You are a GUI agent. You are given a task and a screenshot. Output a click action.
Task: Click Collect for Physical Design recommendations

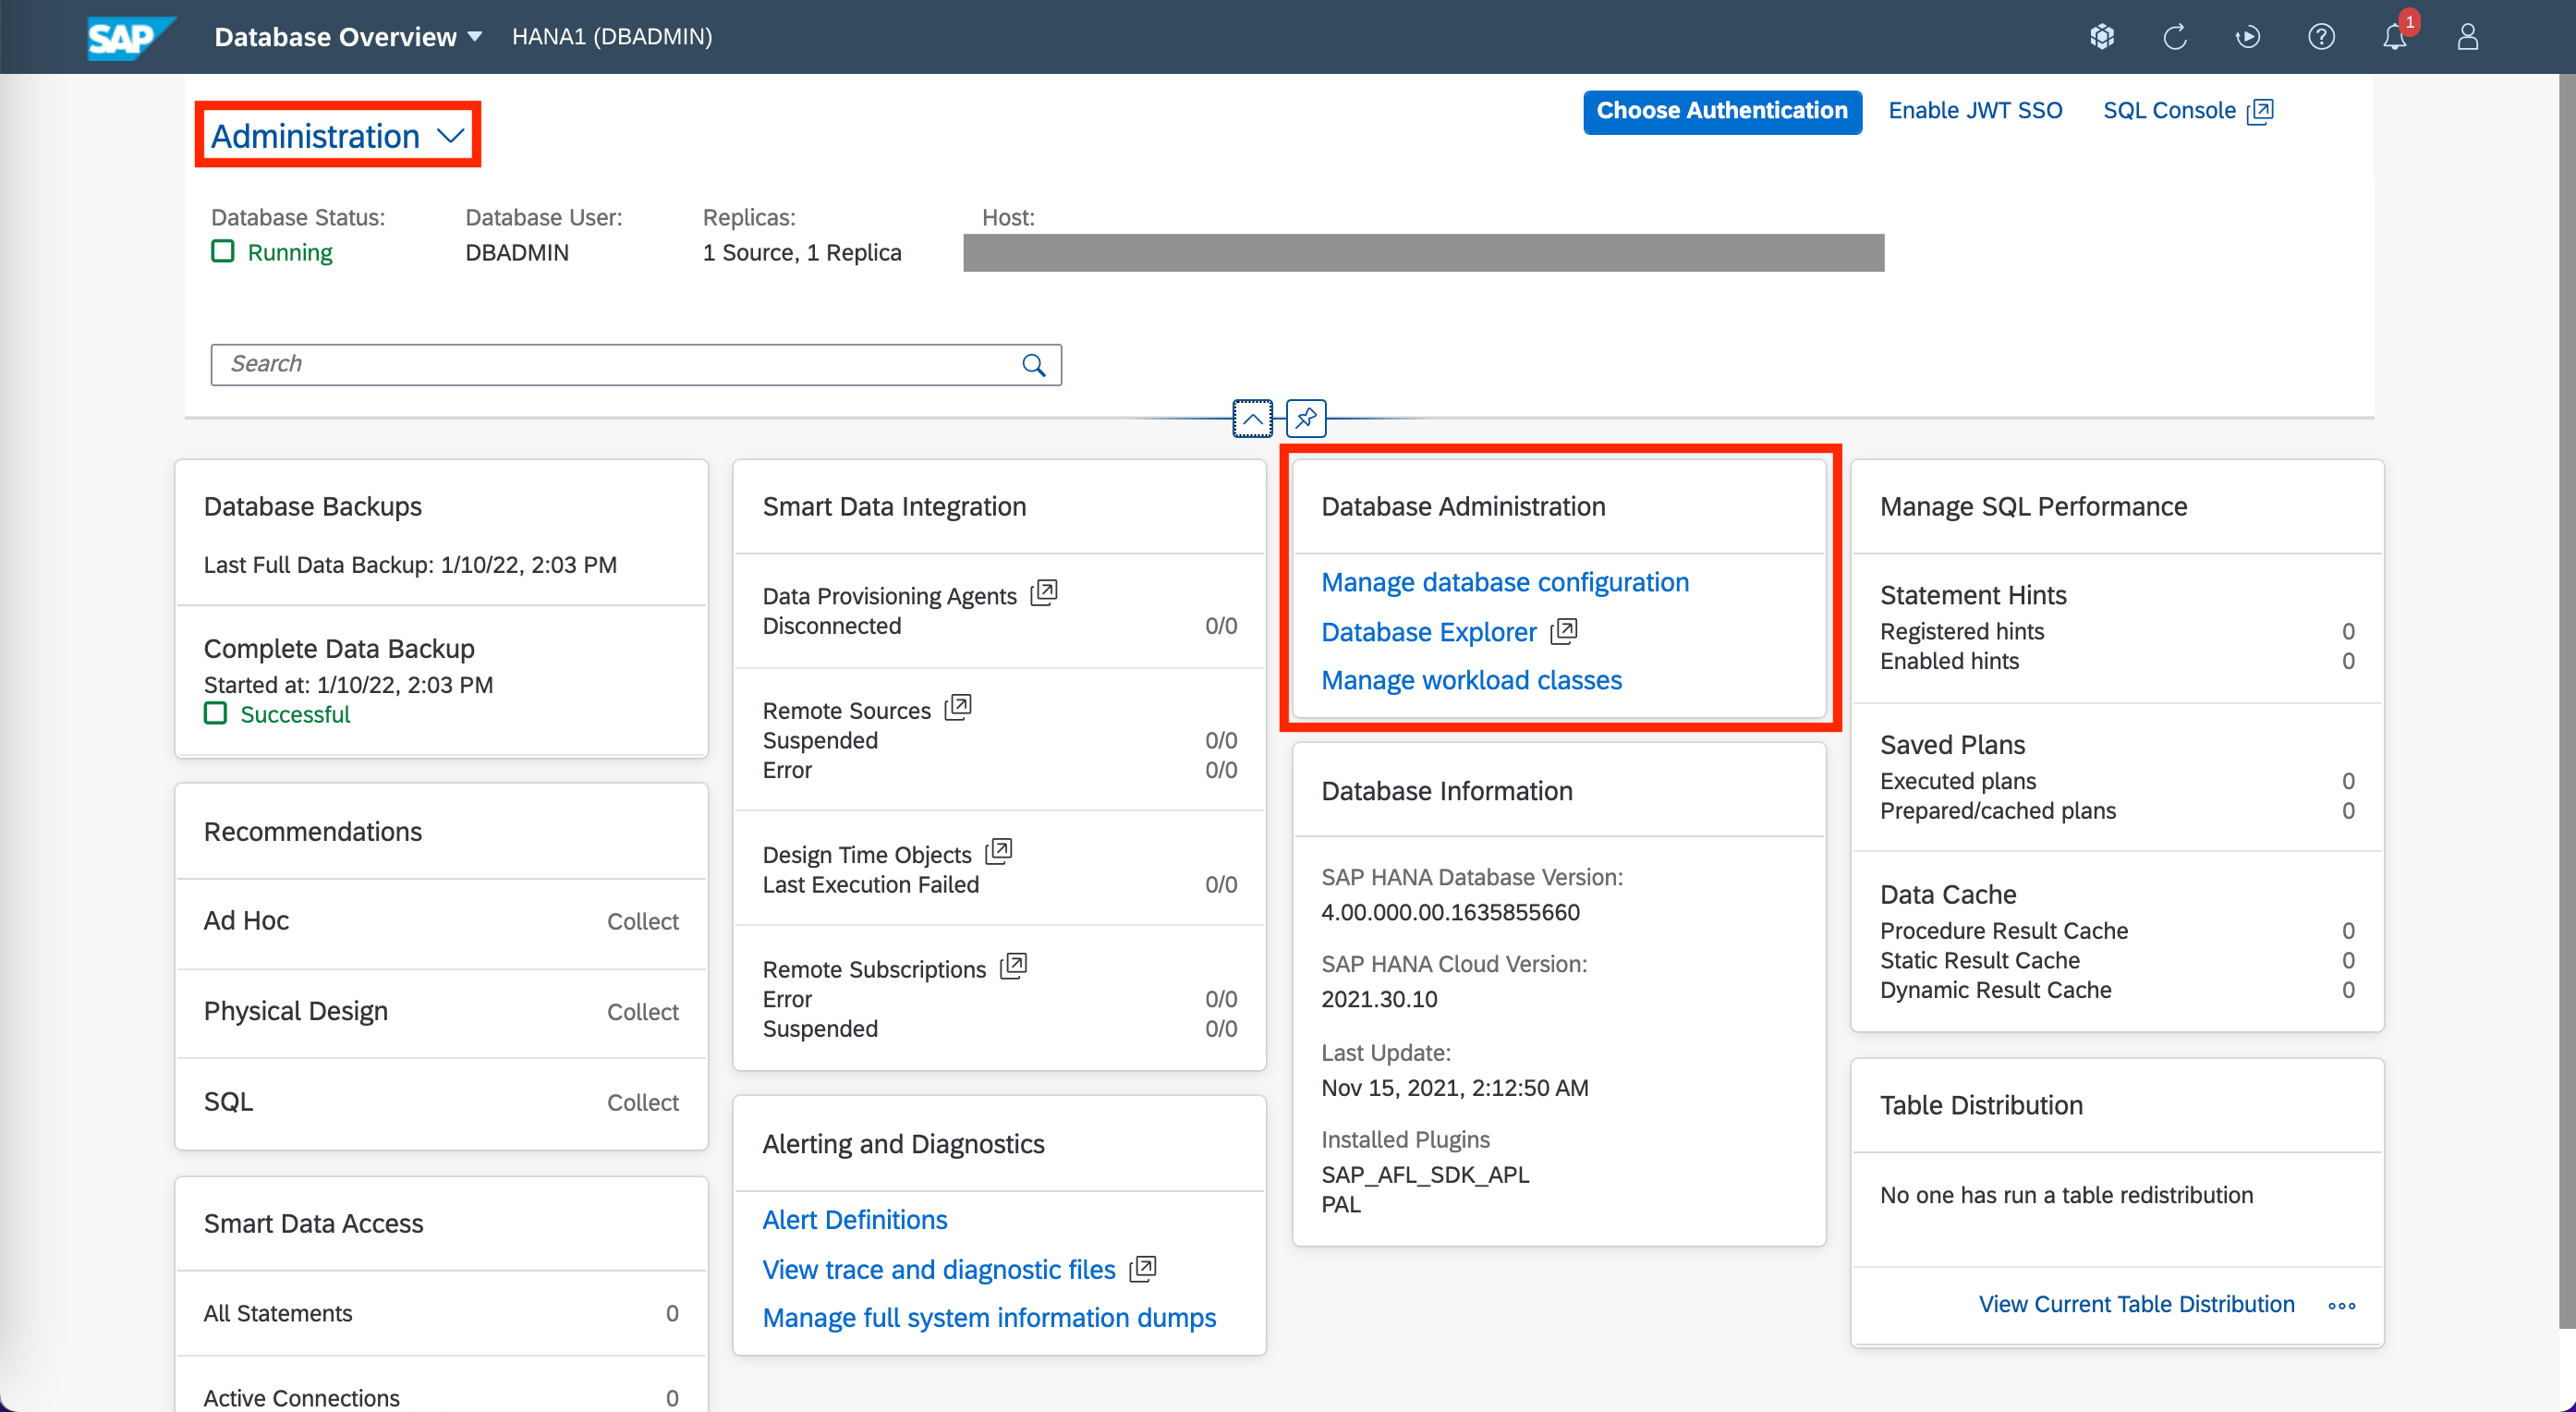point(642,1012)
